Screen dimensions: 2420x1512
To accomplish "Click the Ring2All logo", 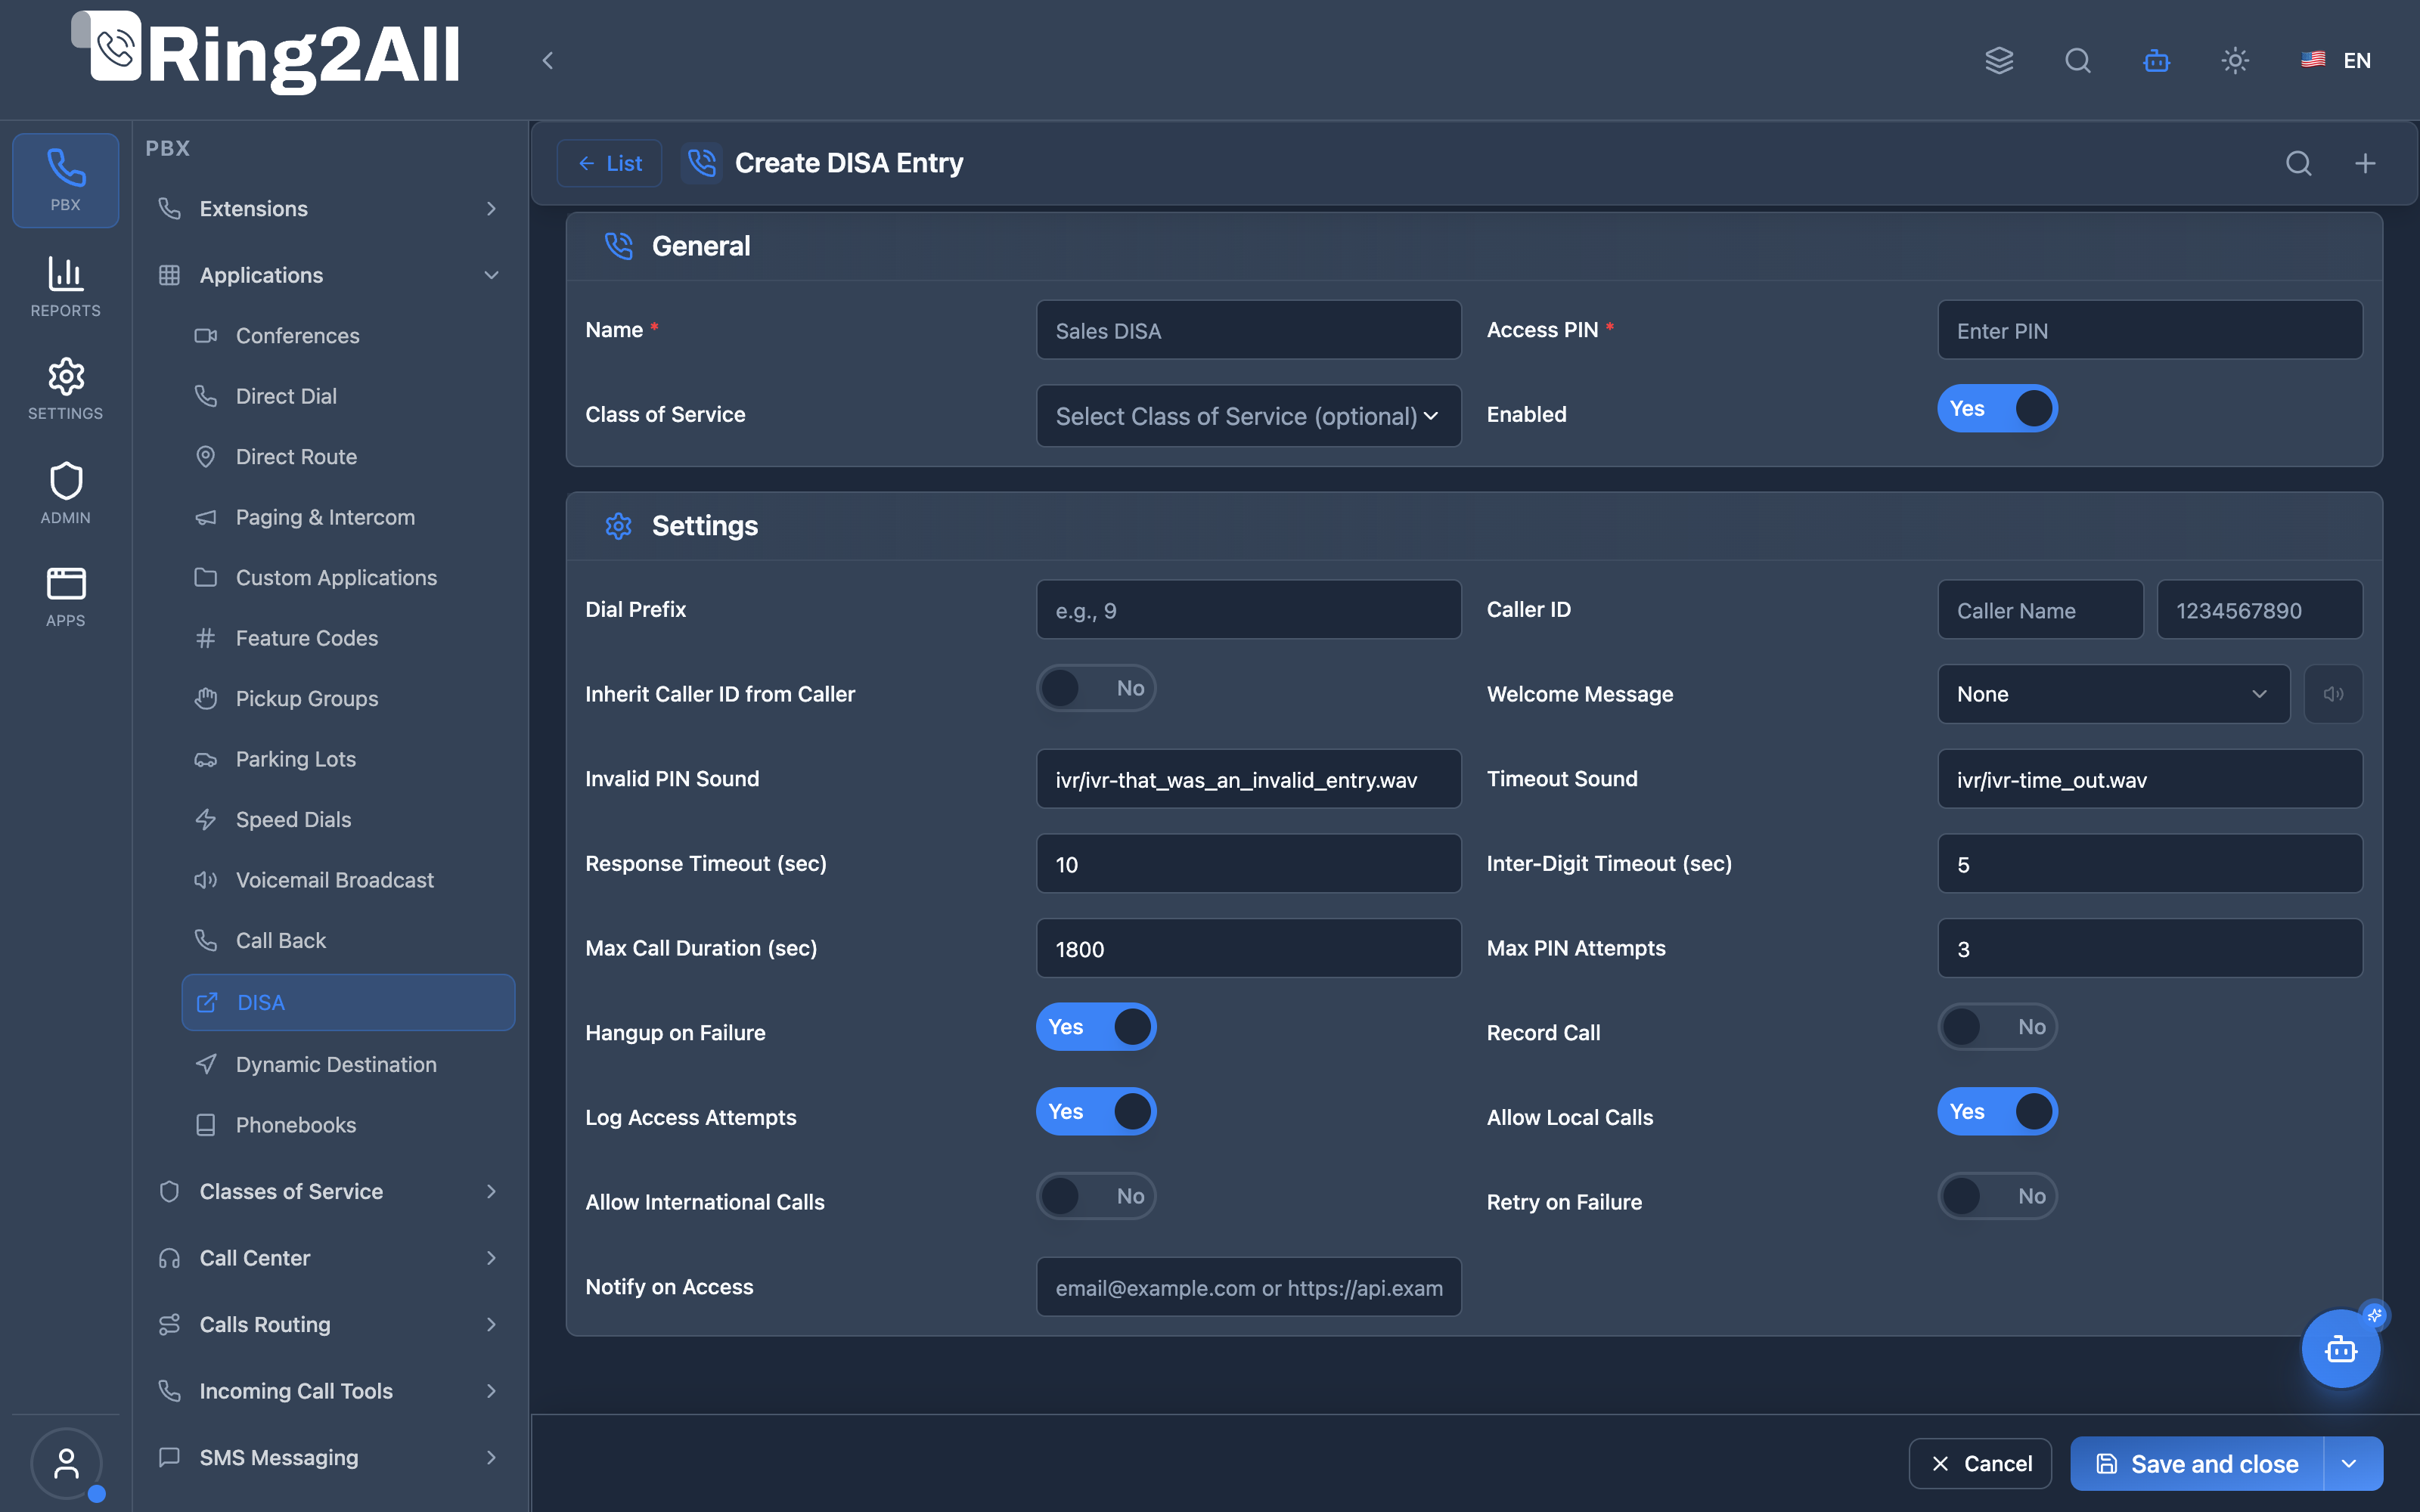I will (266, 54).
